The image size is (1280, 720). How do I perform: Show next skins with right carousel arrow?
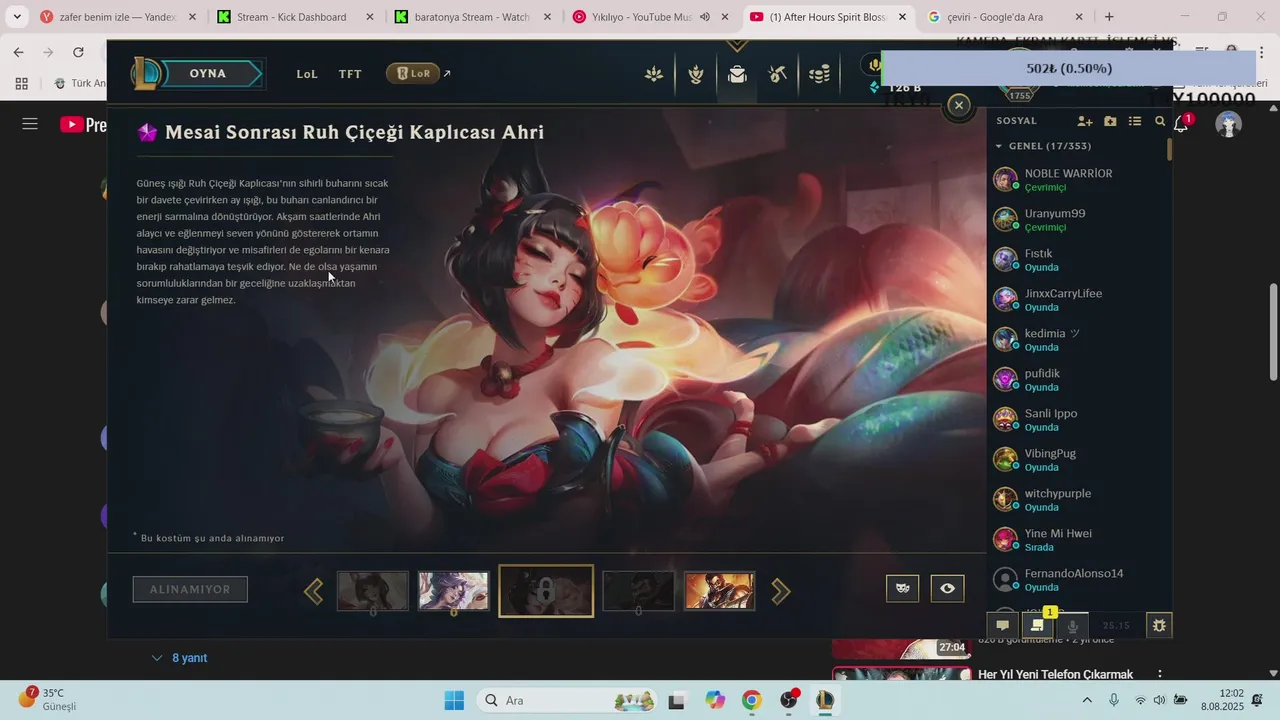(x=781, y=591)
